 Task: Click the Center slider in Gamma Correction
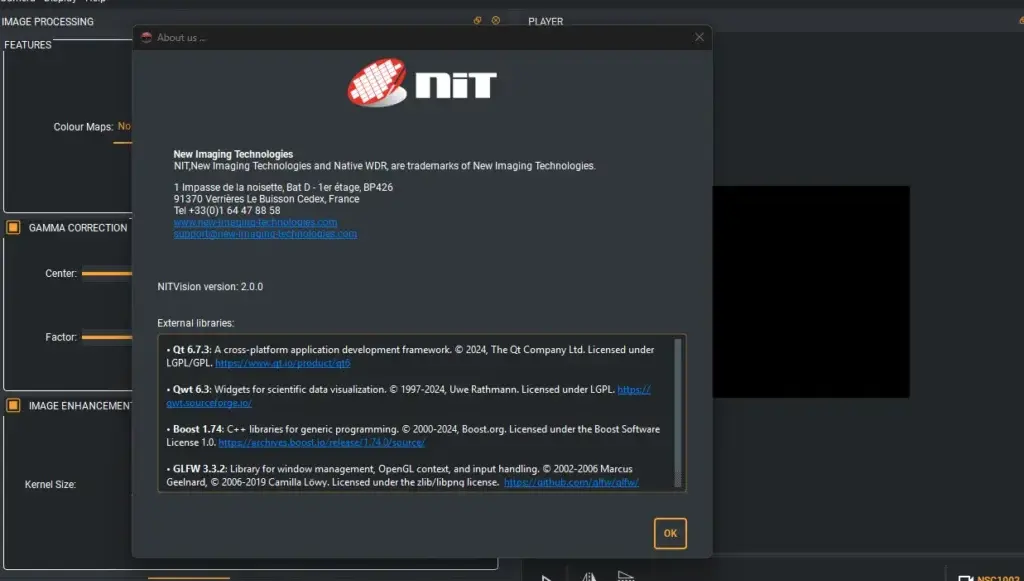tap(107, 274)
